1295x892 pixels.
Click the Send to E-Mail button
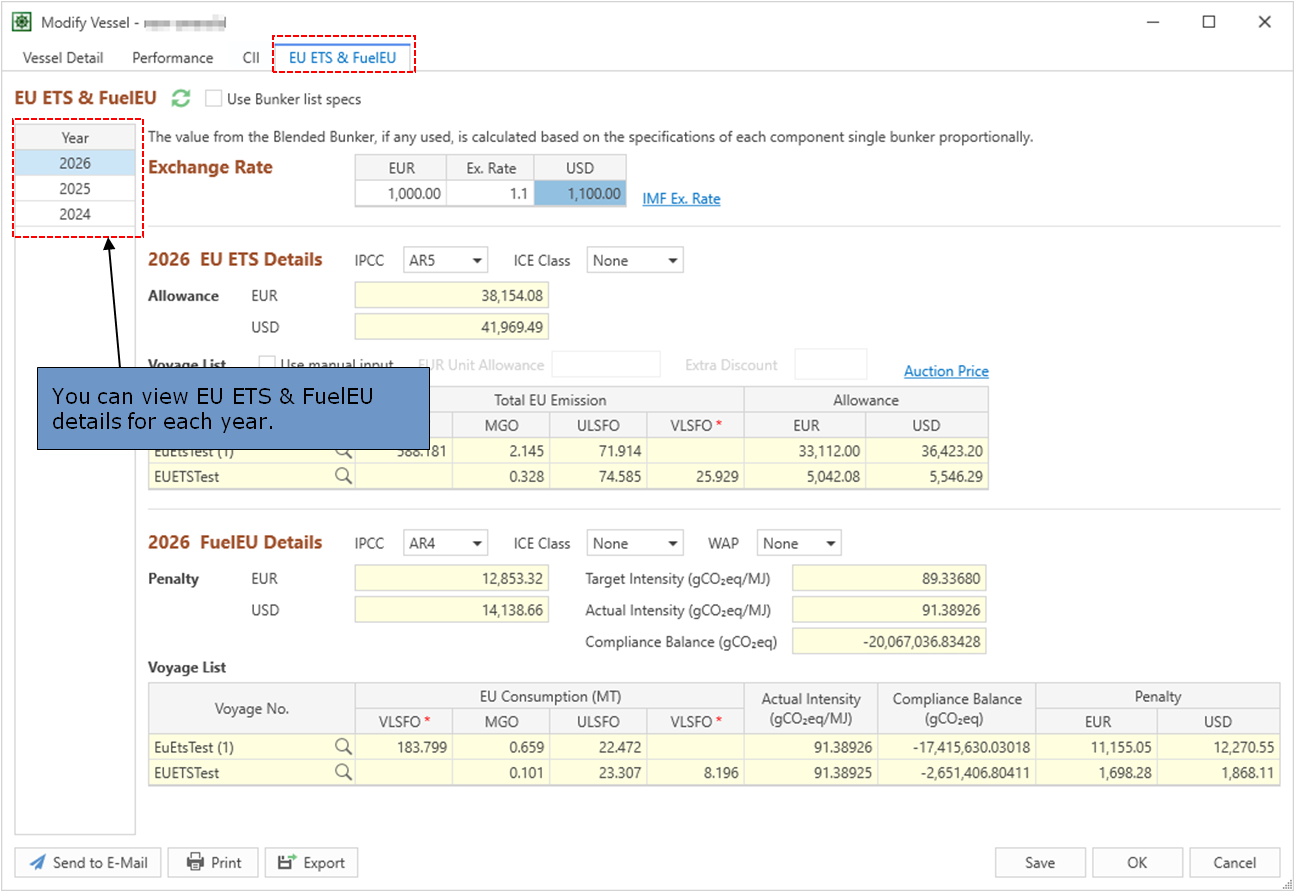click(87, 863)
